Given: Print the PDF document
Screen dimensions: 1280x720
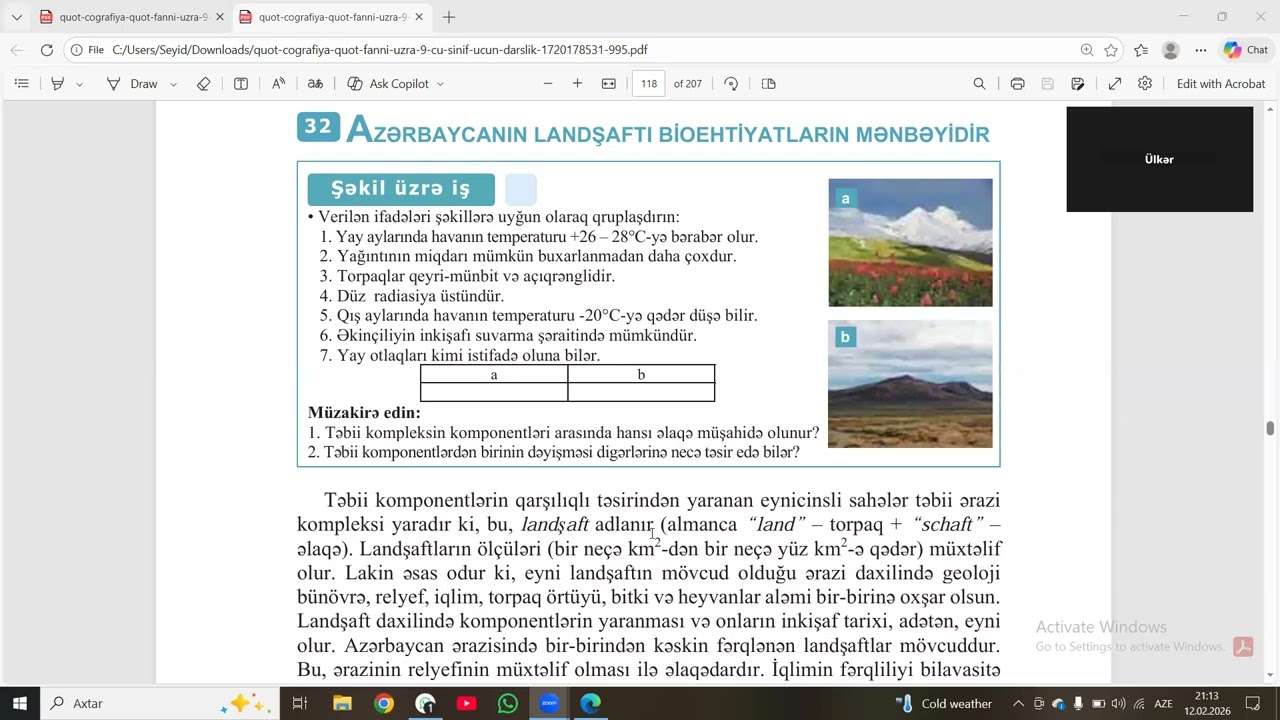Looking at the screenshot, I should point(1017,84).
